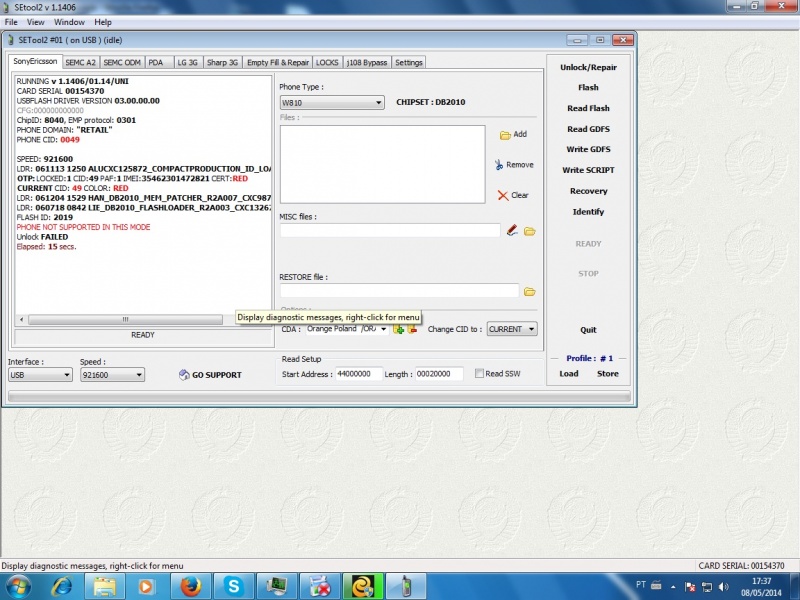Image resolution: width=800 pixels, height=600 pixels.
Task: Click the Unlock/Repair button
Action: pyautogui.click(x=588, y=67)
